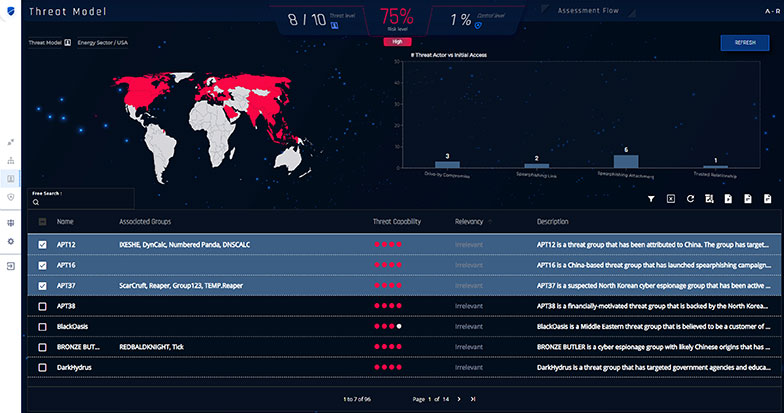The width and height of the screenshot is (784, 413).
Task: Click the filter funnel icon above the table
Action: pyautogui.click(x=651, y=199)
